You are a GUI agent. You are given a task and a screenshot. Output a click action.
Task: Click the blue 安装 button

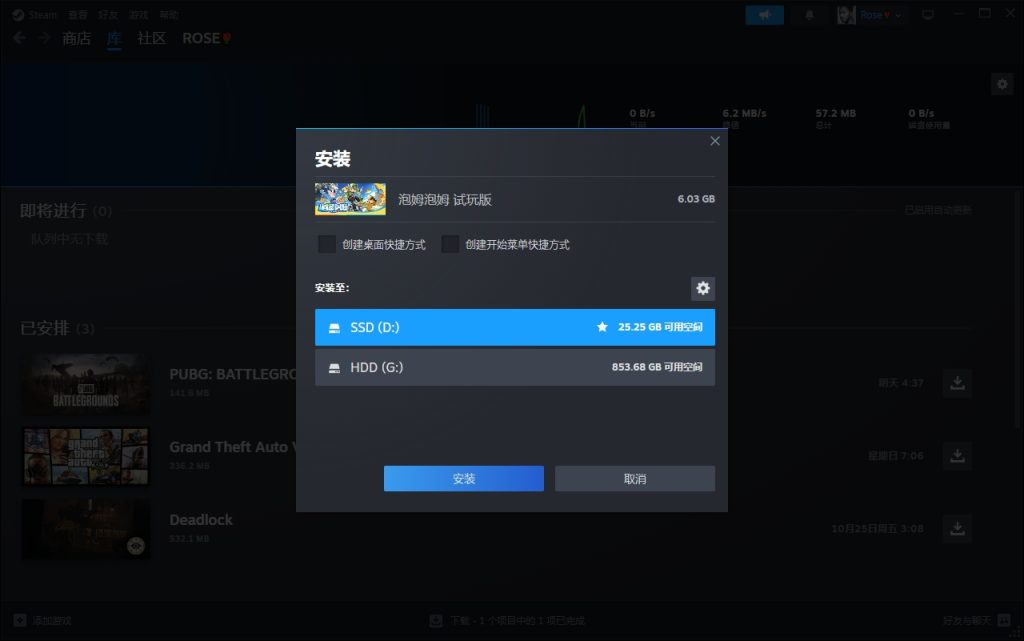[x=464, y=478]
